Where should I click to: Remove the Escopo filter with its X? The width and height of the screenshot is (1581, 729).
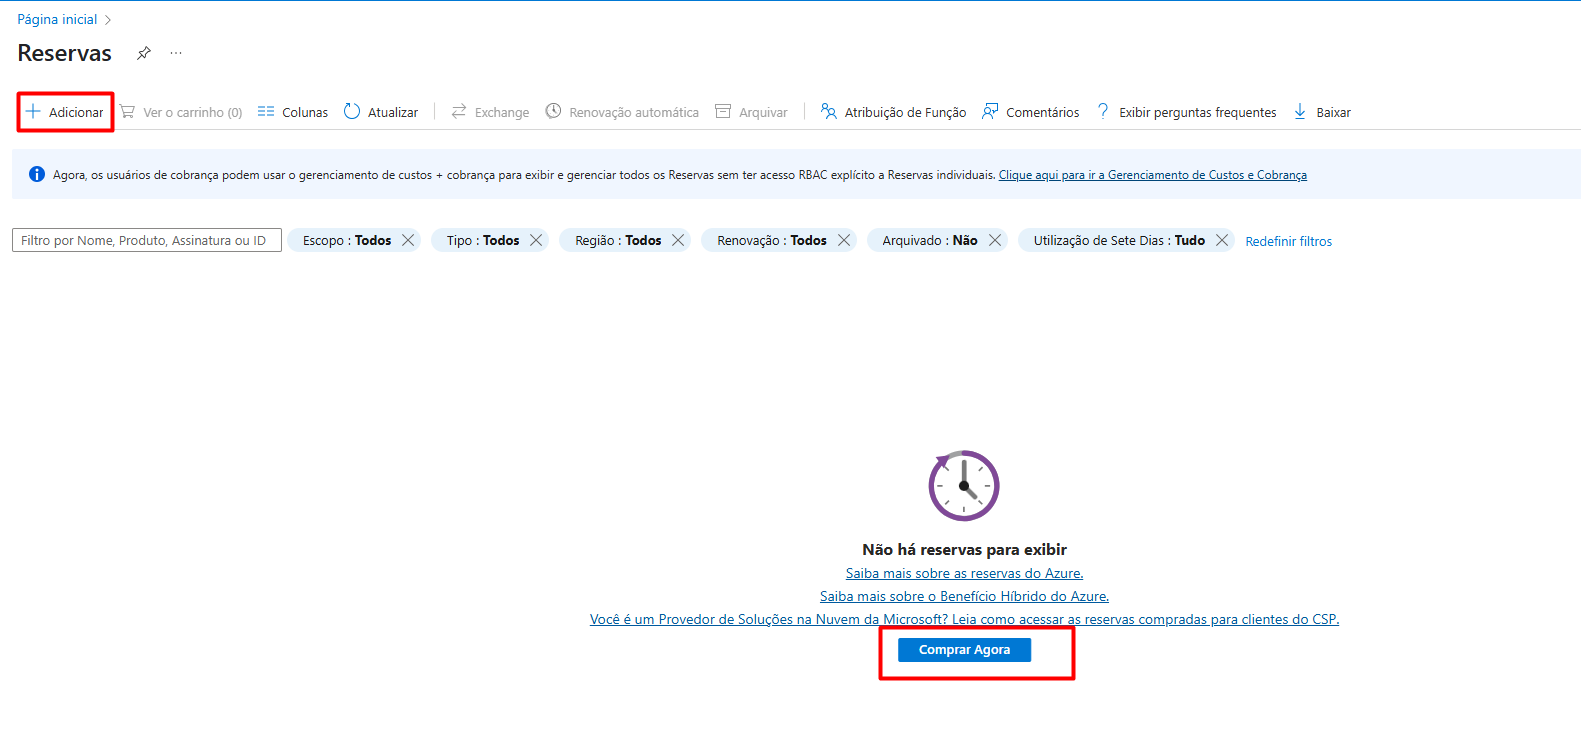pos(408,240)
